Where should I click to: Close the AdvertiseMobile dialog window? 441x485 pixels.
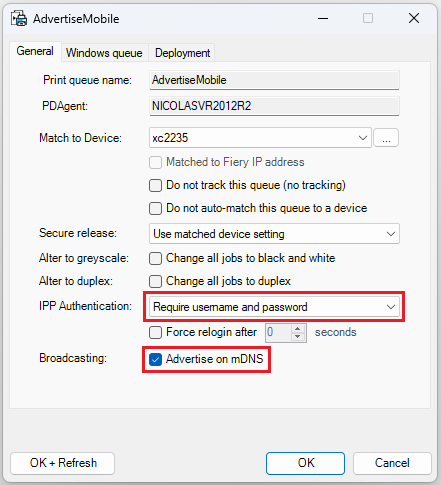(414, 18)
